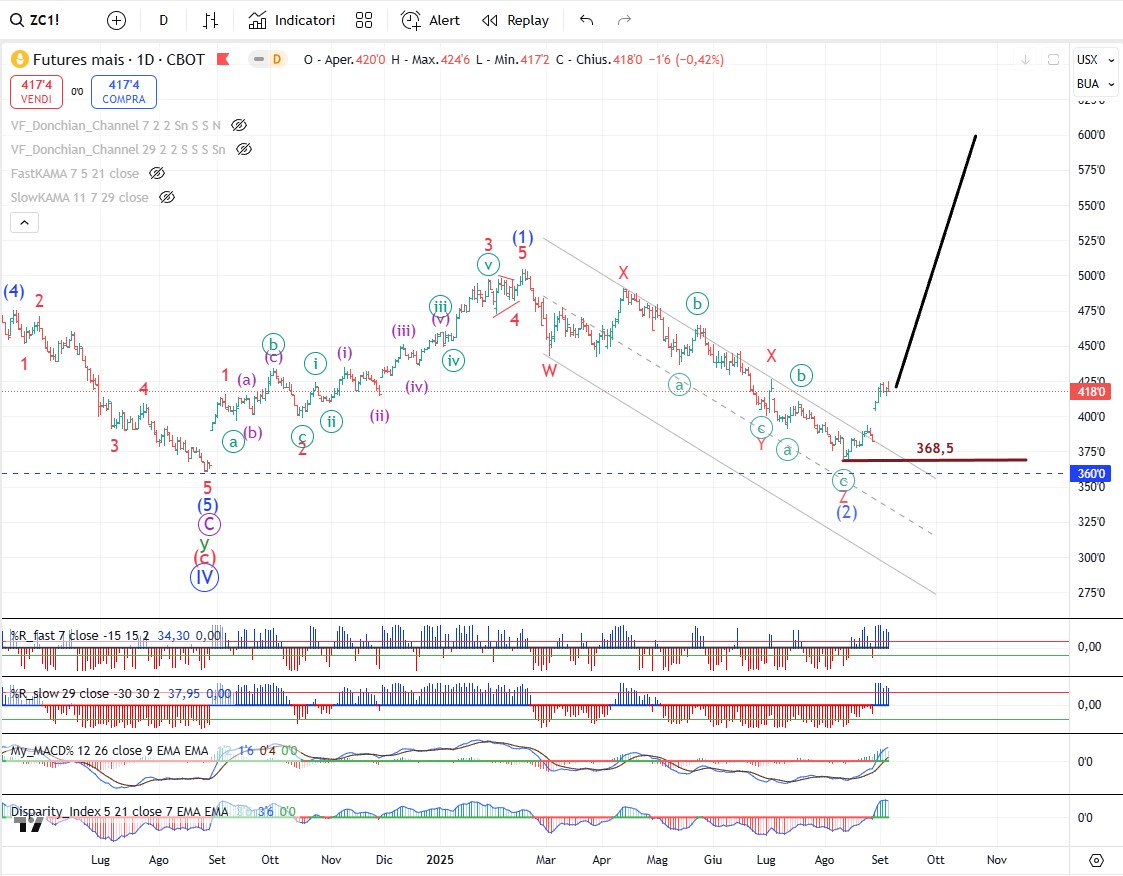The width and height of the screenshot is (1123, 876).
Task: Open the chart type bars selector
Action: point(210,20)
